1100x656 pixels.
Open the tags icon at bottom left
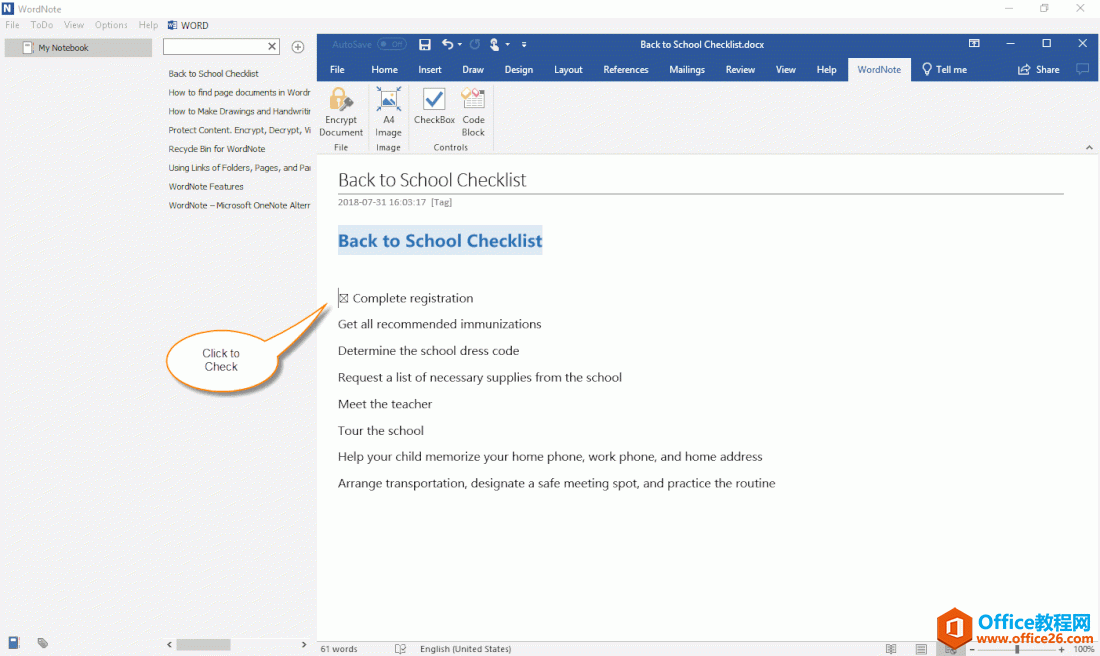43,643
